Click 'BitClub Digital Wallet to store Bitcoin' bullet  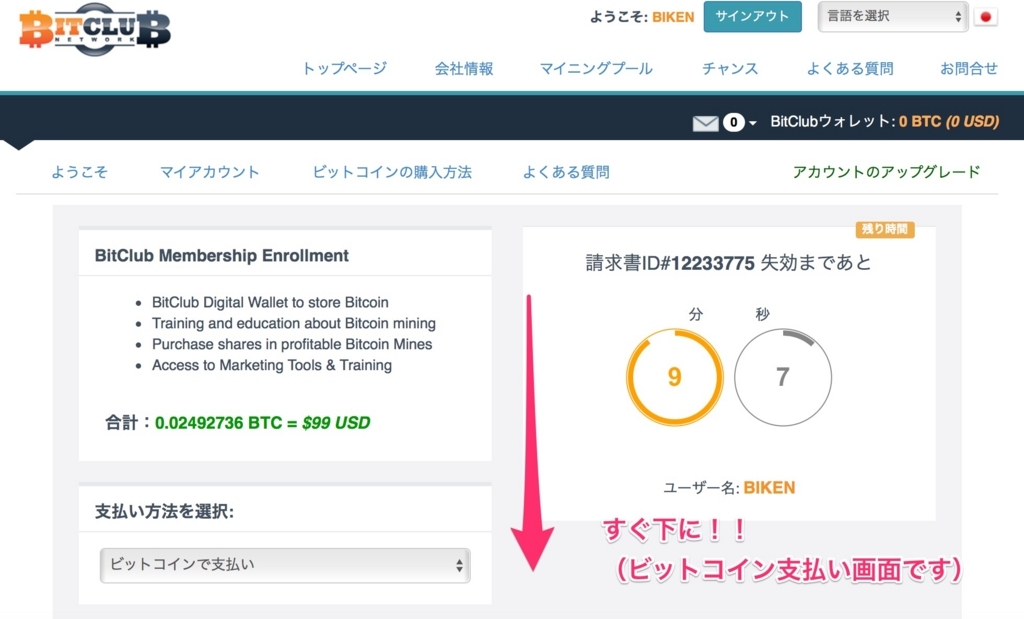[270, 302]
